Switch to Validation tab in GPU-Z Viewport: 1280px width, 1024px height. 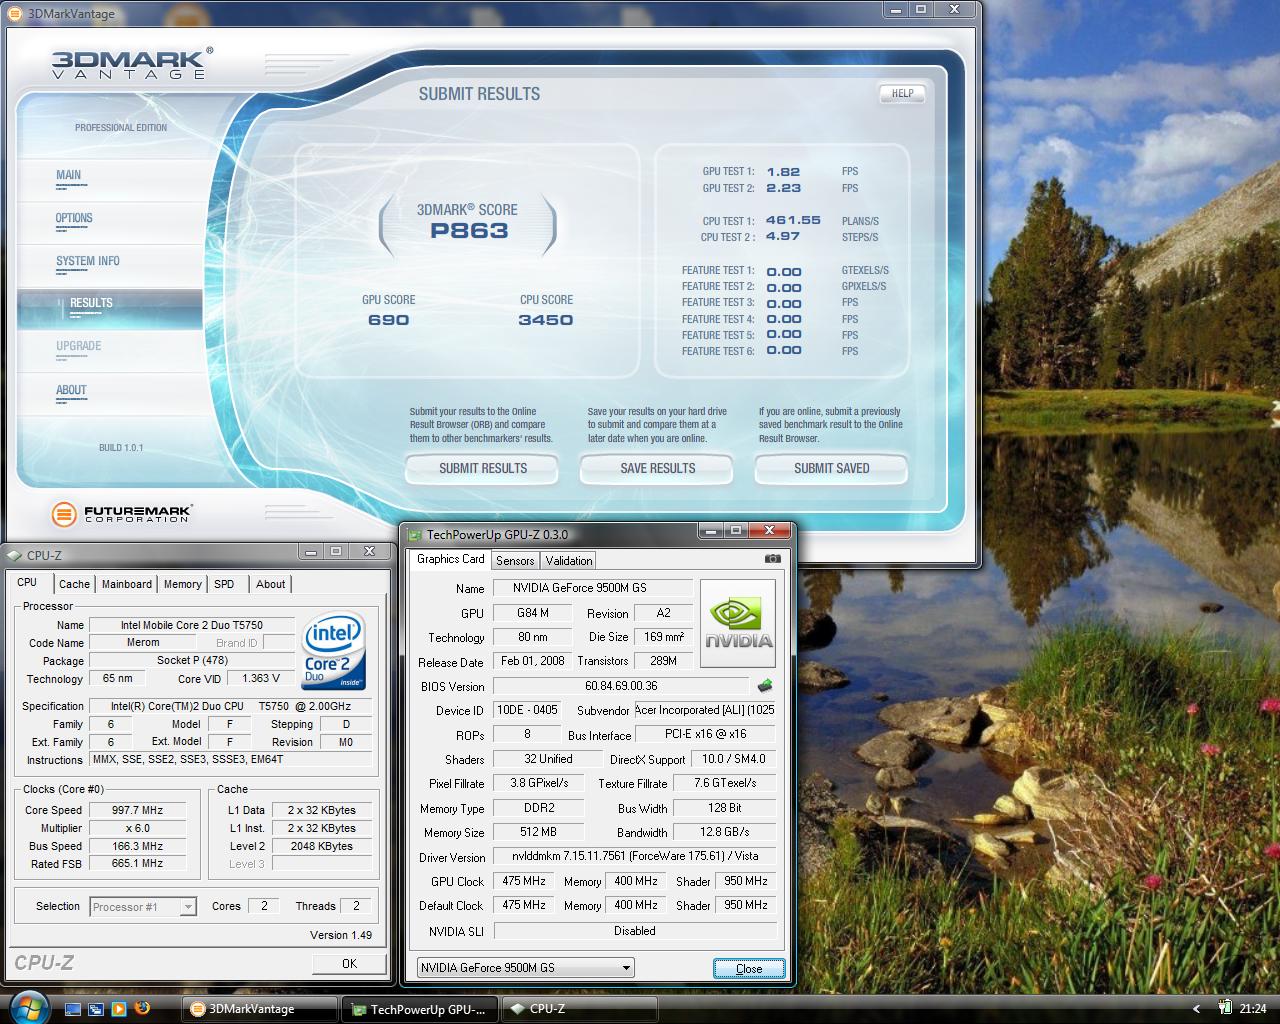[x=569, y=561]
